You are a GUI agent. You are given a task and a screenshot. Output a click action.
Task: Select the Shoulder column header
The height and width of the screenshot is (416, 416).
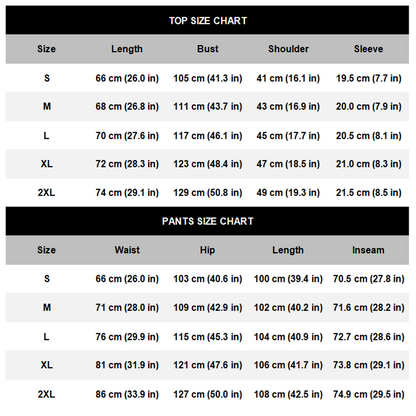pos(288,49)
